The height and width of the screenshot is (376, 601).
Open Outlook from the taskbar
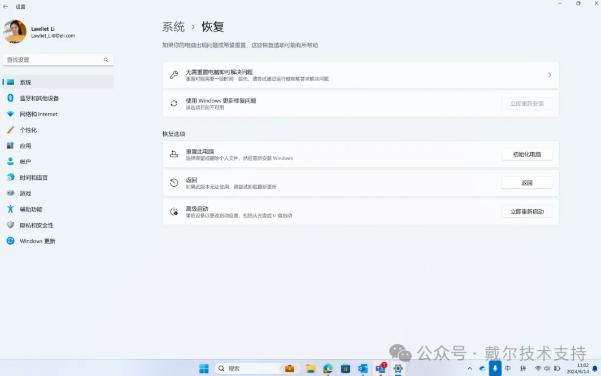pos(363,368)
